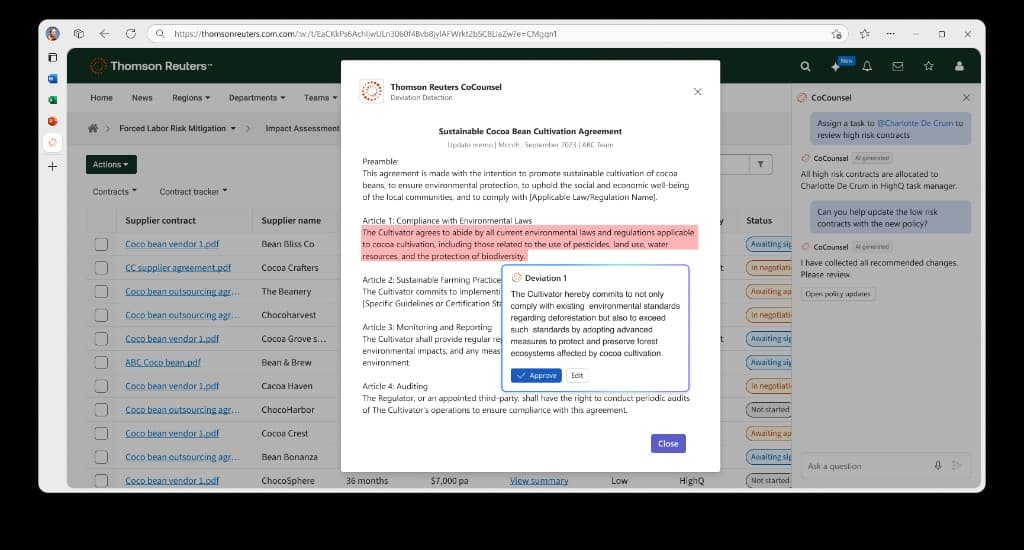Viewport: 1024px width, 550px height.
Task: Go to breadcrumb home icon
Action: pos(93,128)
